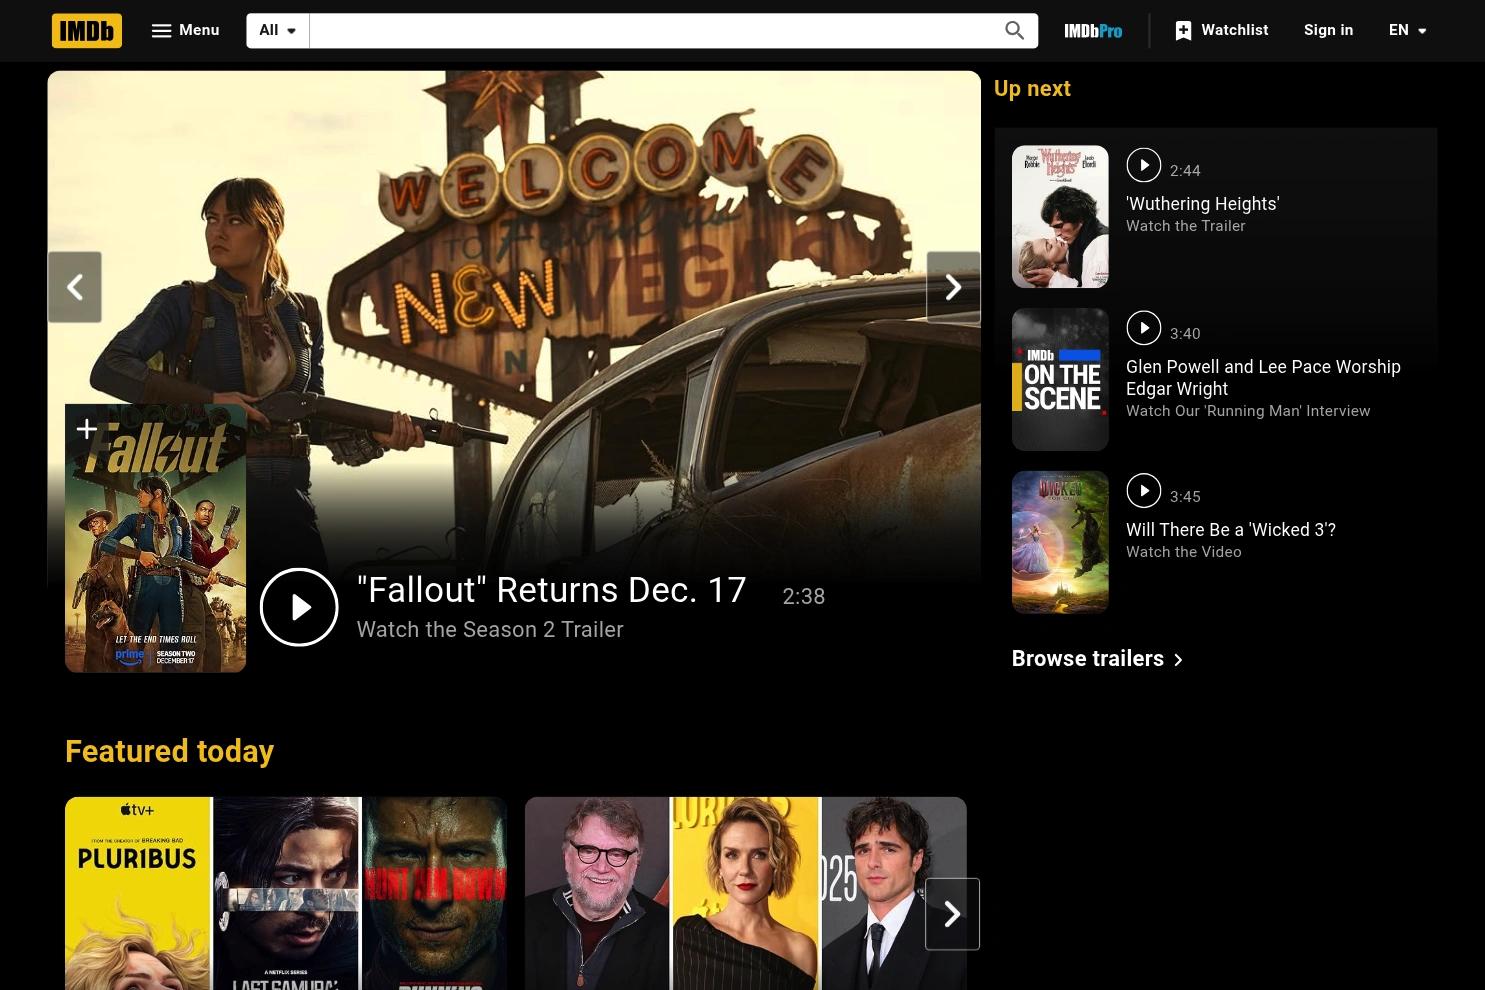
Task: Open the All search category dropdown
Action: 276,30
